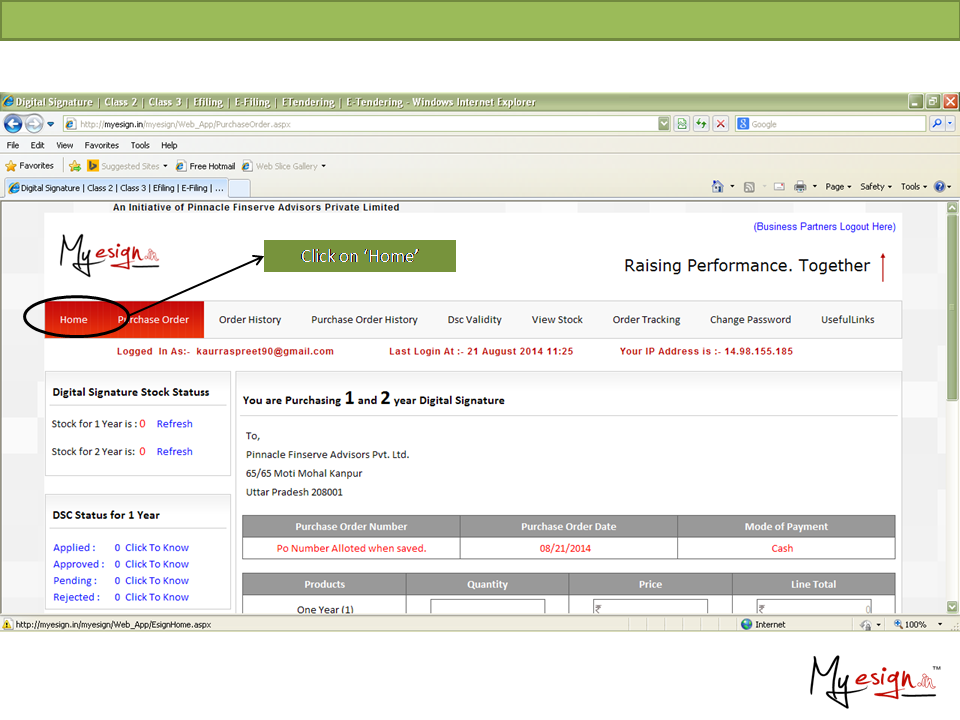Expand the Page dropdown menu
Viewport: 960px width, 720px height.
(838, 187)
